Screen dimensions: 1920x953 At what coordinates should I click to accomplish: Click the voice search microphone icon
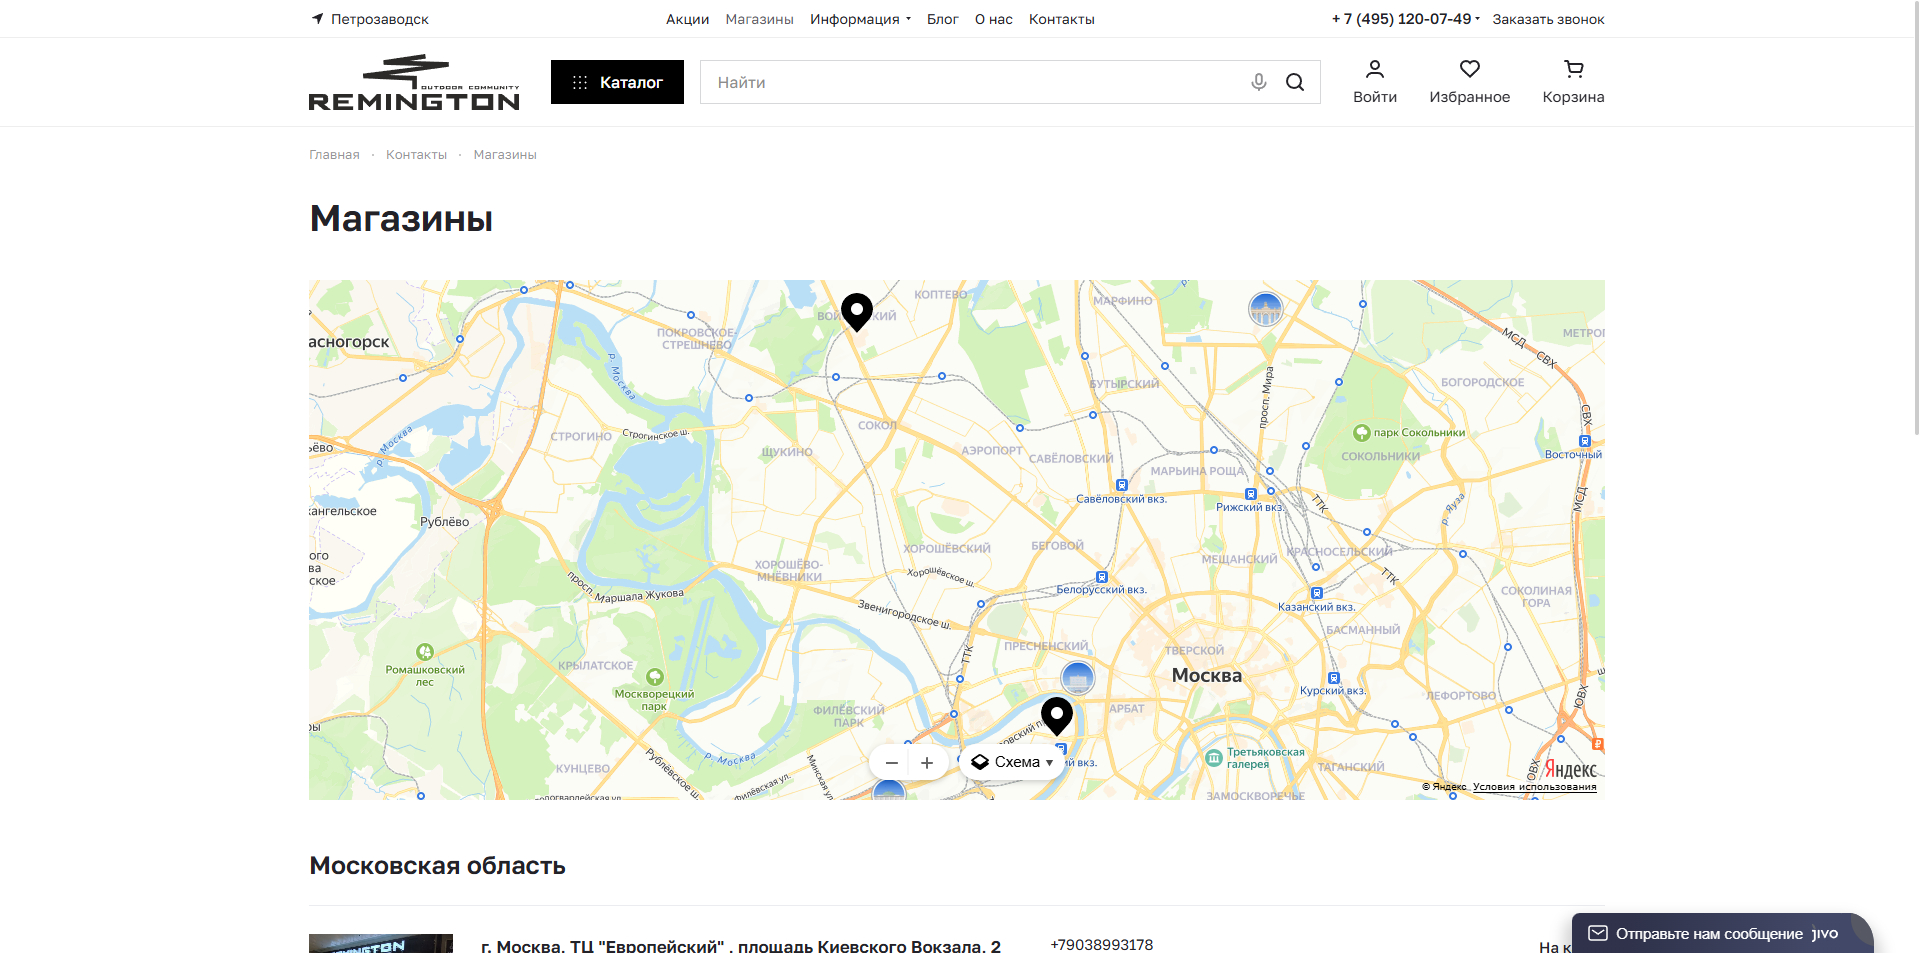click(x=1259, y=82)
